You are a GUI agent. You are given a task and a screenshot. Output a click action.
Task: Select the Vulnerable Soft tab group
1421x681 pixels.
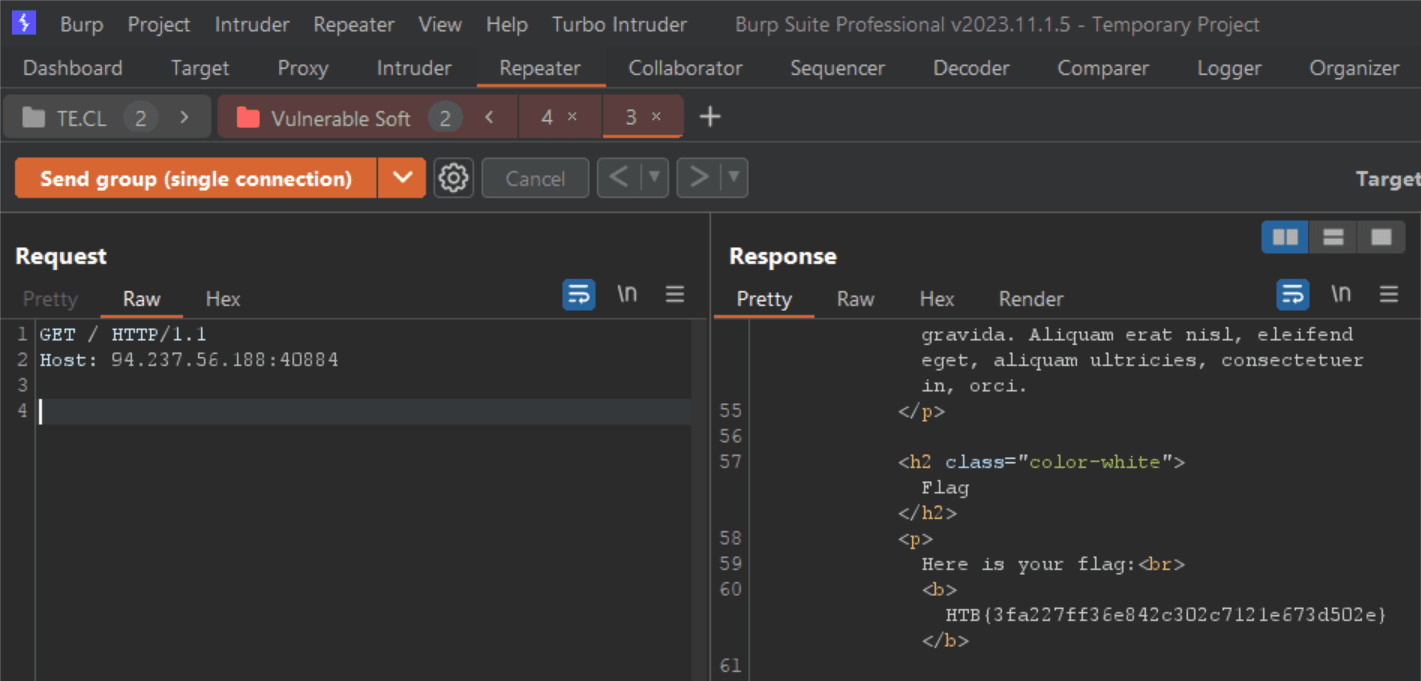tap(341, 118)
